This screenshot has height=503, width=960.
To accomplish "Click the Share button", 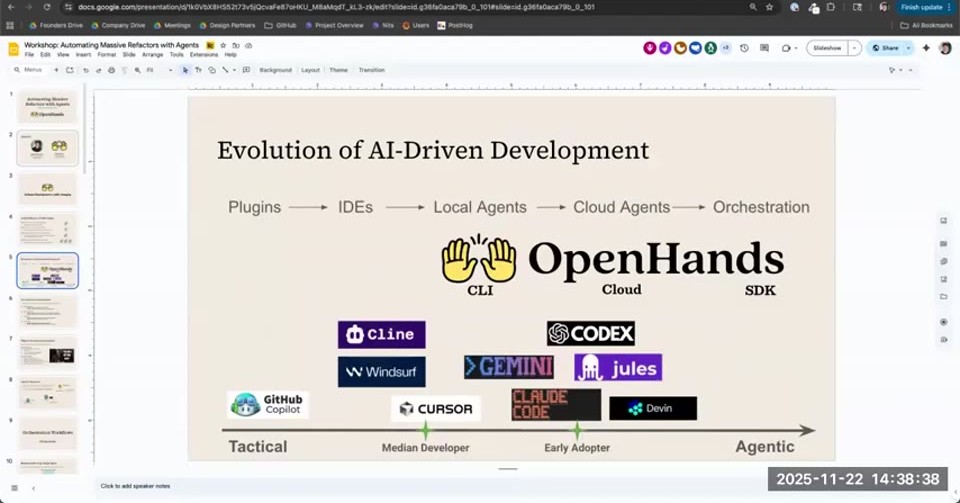I will [x=885, y=48].
